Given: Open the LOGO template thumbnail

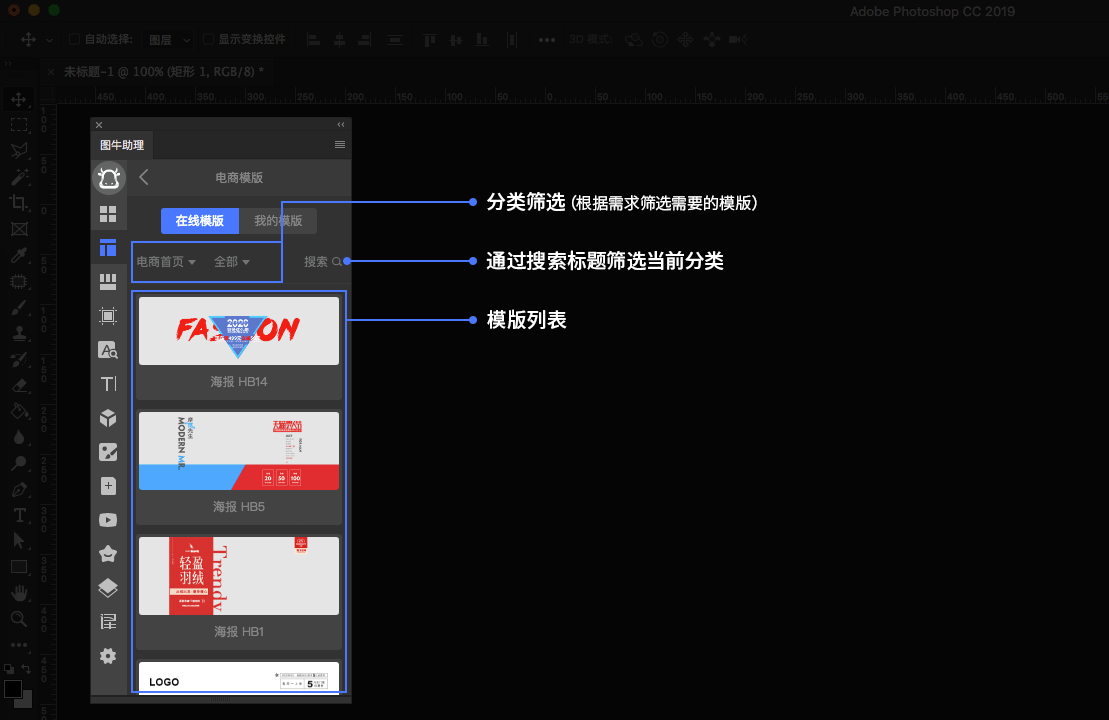Looking at the screenshot, I should [239, 678].
